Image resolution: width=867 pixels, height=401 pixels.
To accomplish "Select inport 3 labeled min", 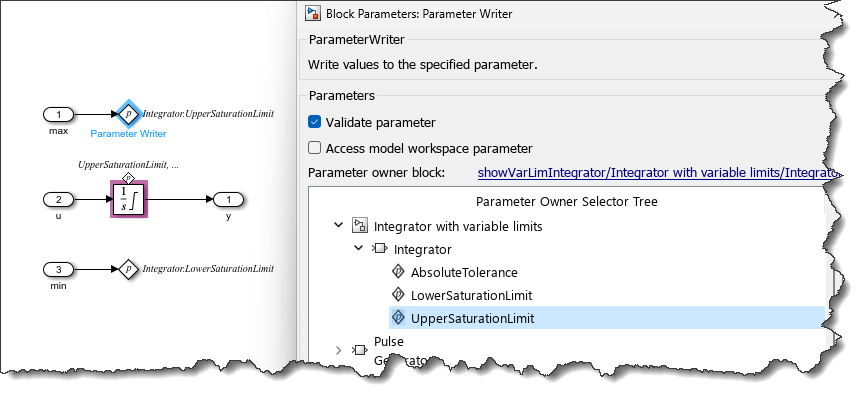I will pos(58,269).
